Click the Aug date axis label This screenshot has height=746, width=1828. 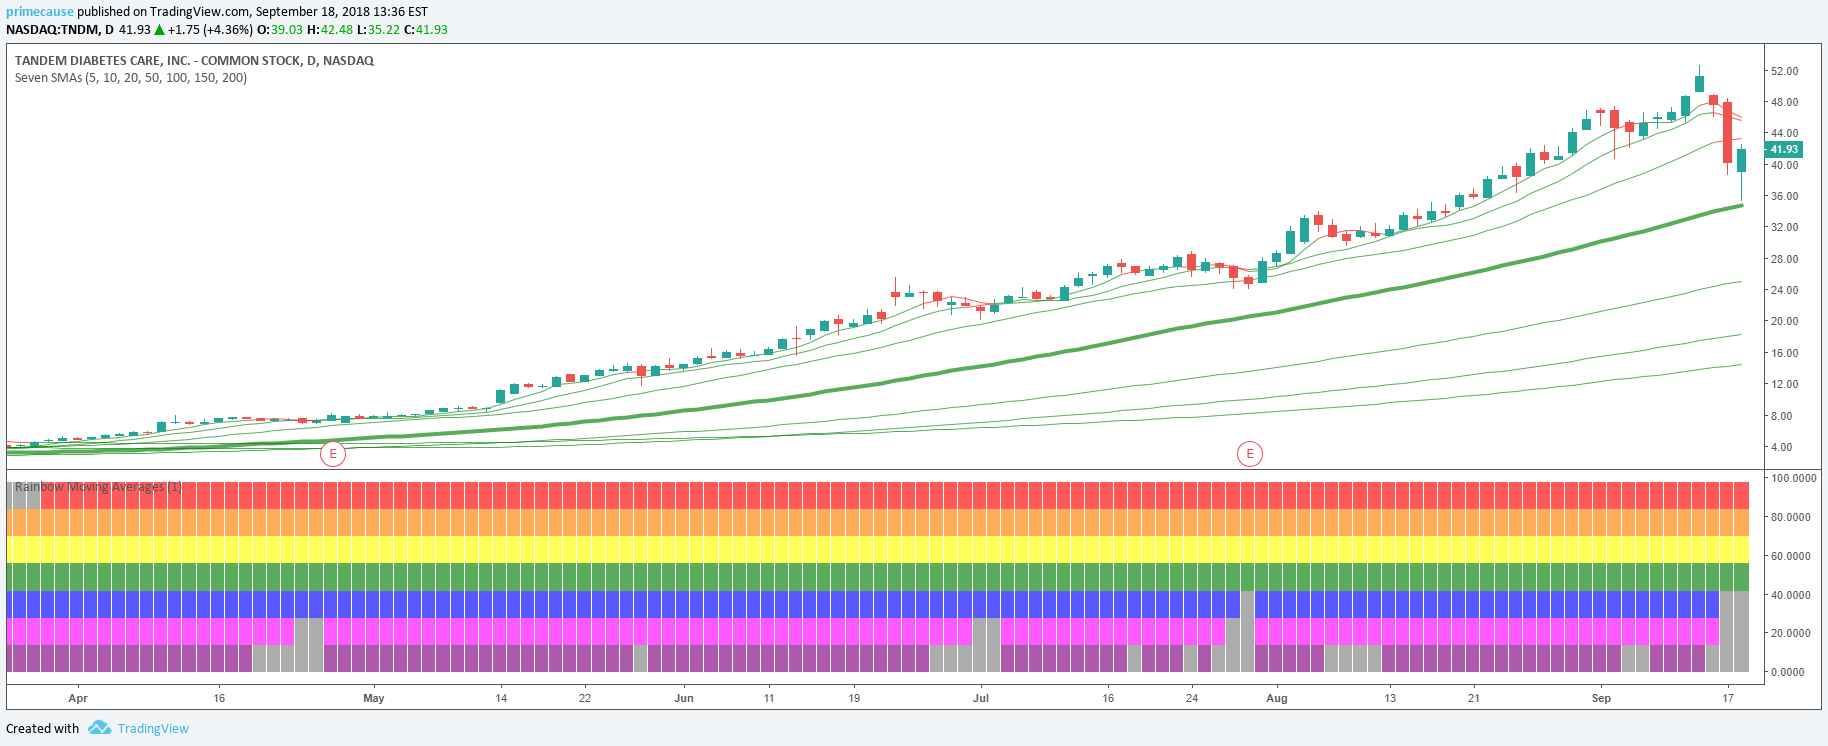click(x=1277, y=698)
